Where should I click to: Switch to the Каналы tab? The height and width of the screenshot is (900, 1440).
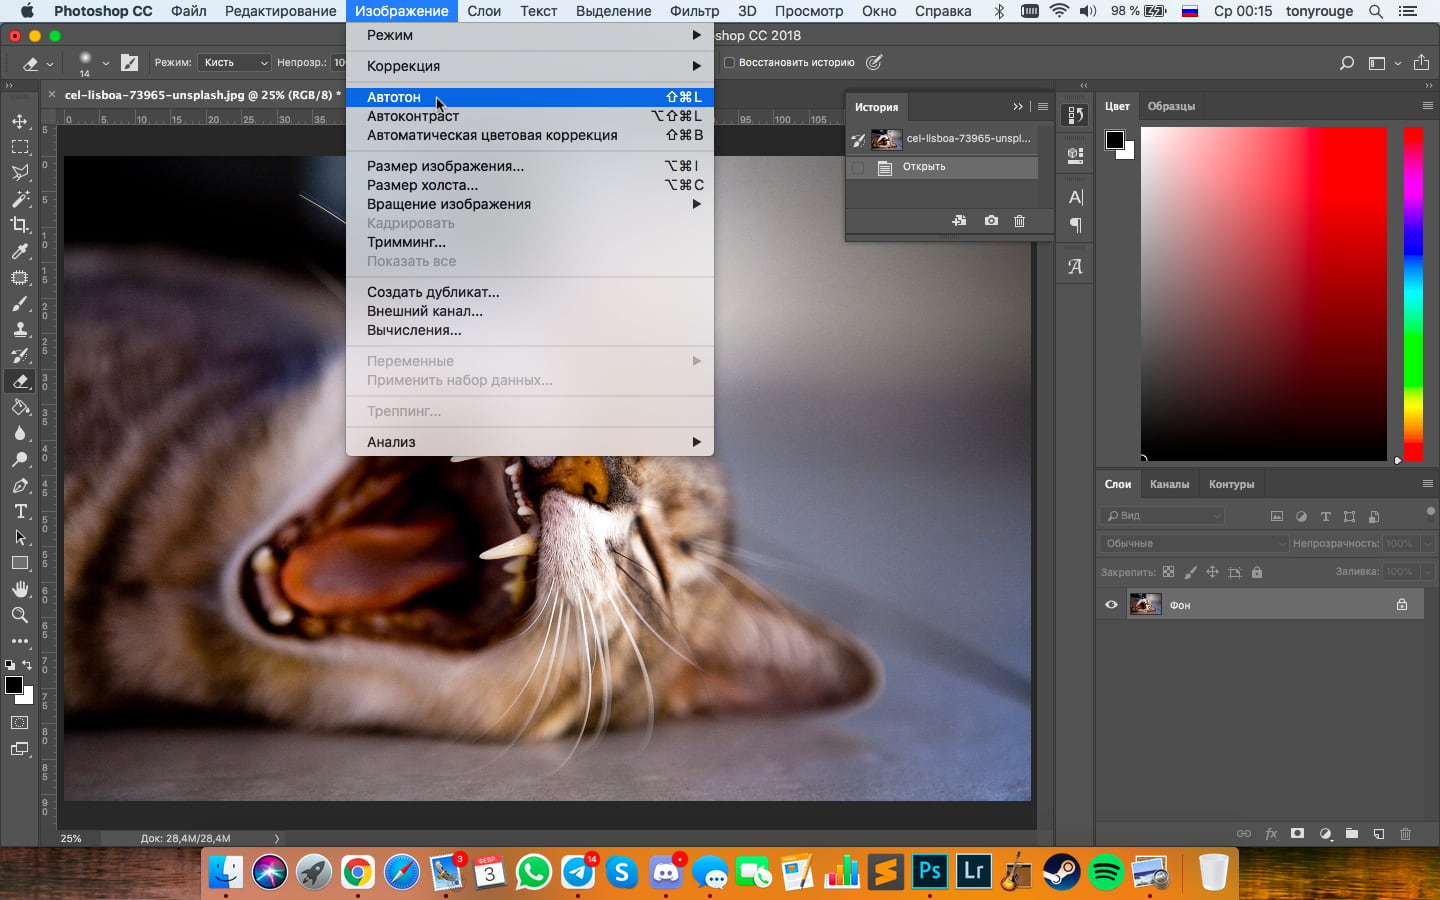pos(1169,484)
